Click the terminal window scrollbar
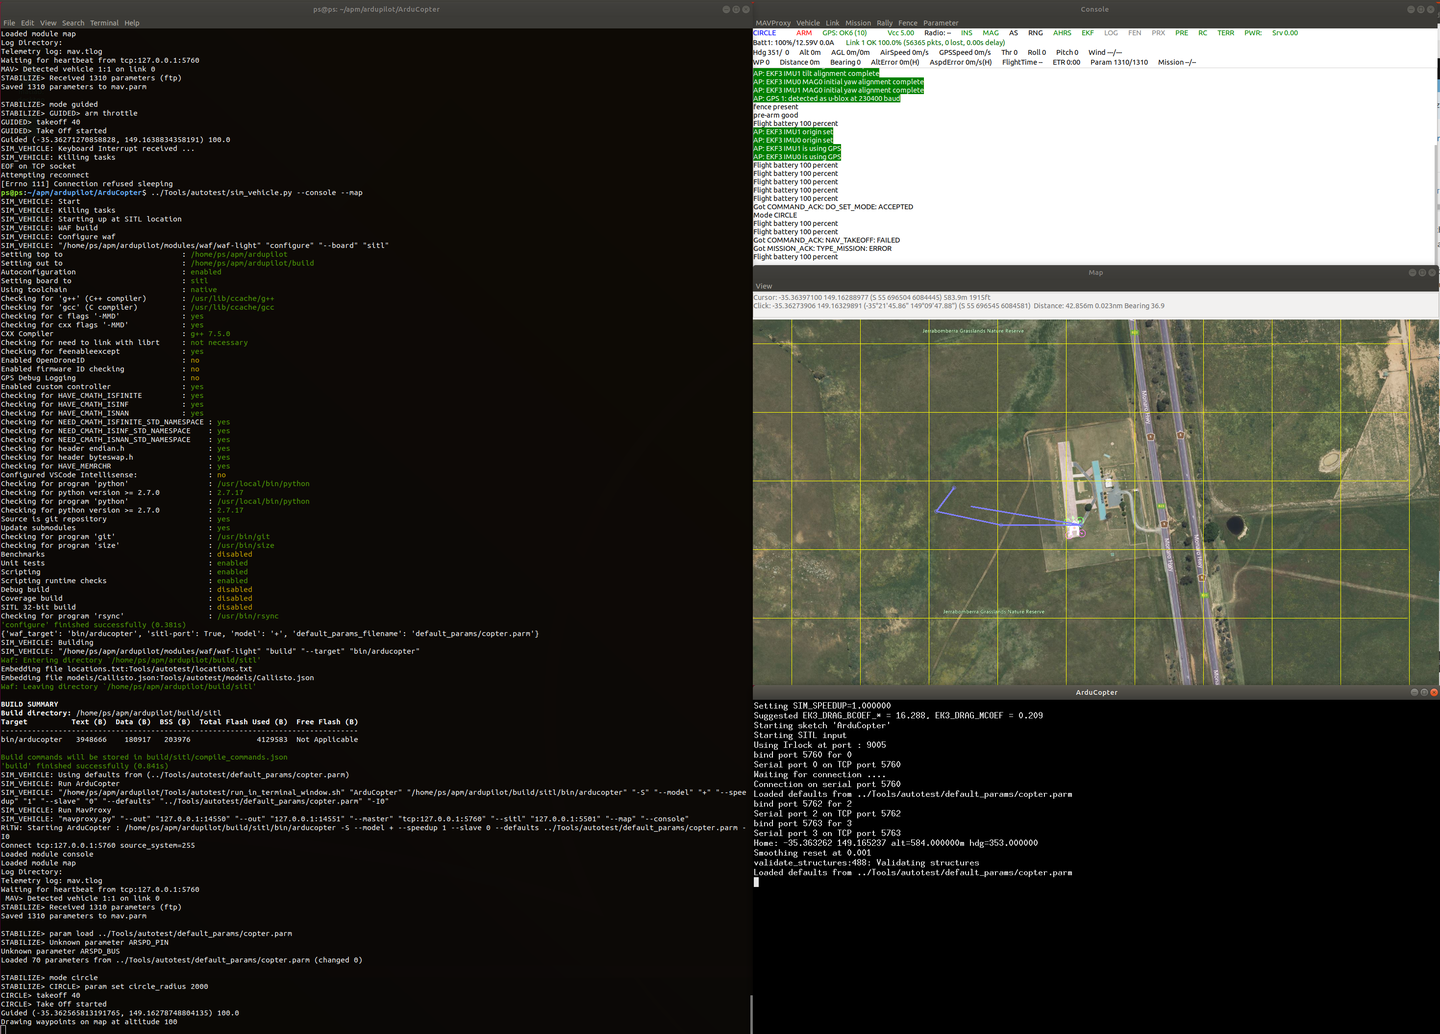 [749, 1013]
